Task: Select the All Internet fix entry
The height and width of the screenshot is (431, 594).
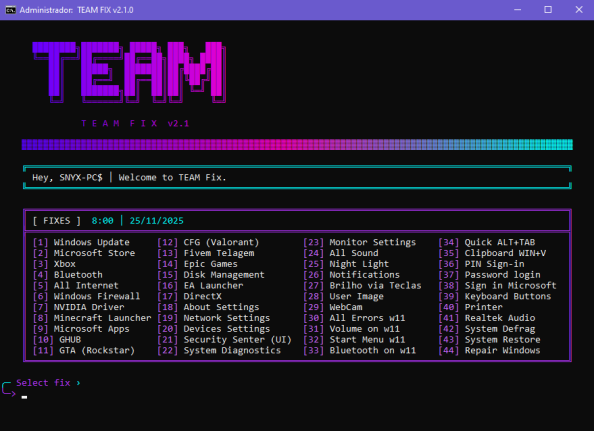Action: tap(75, 286)
